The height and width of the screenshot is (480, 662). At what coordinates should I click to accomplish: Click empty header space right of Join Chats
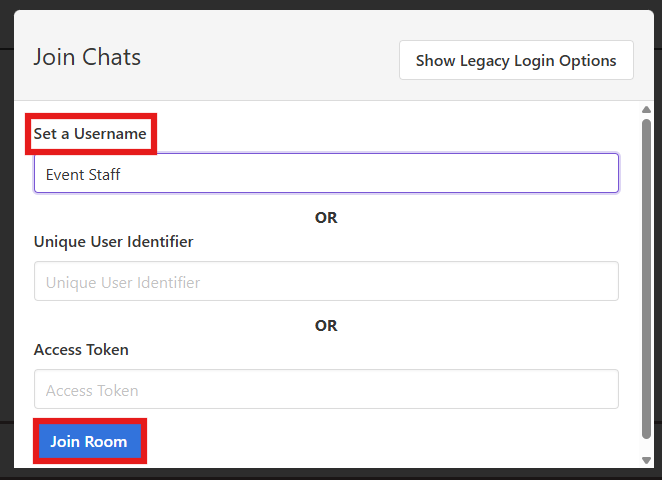(270, 57)
